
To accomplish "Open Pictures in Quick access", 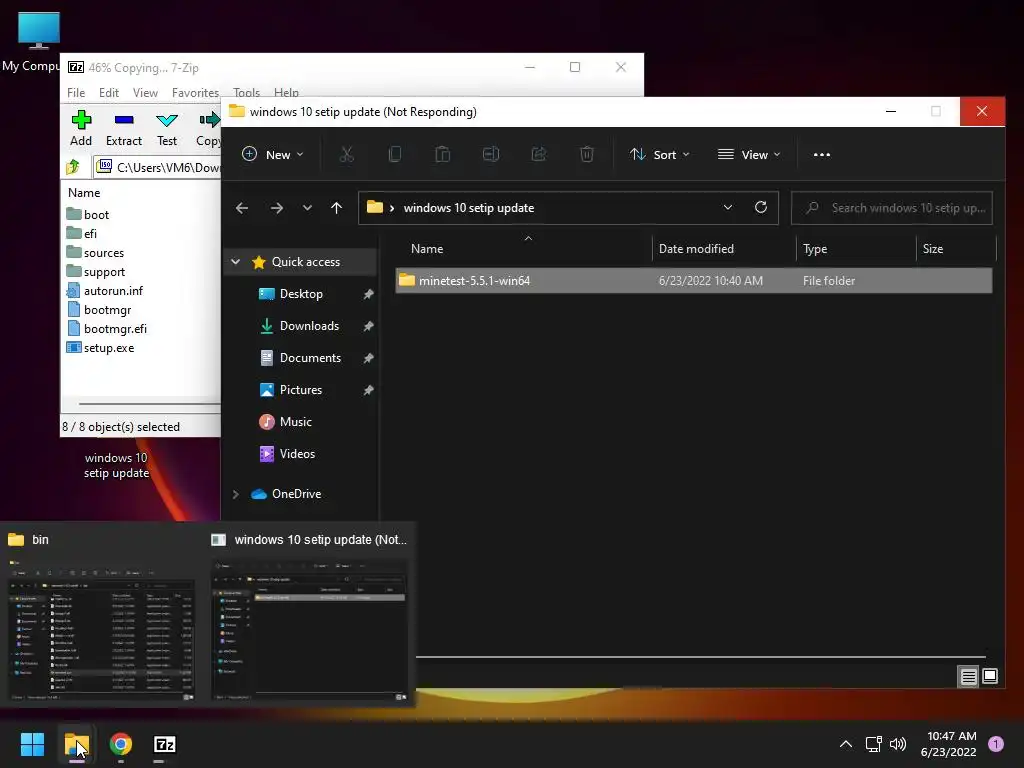I will click(300, 390).
